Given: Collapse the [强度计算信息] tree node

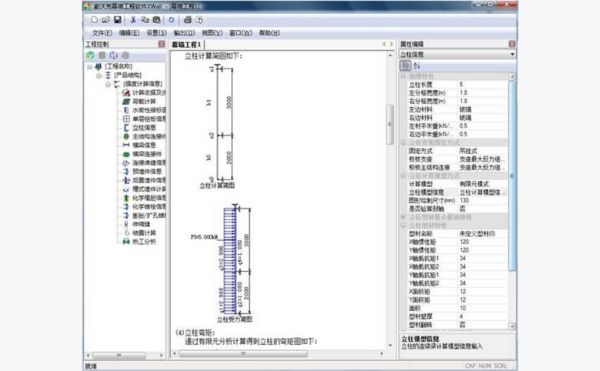Looking at the screenshot, I should [108, 84].
